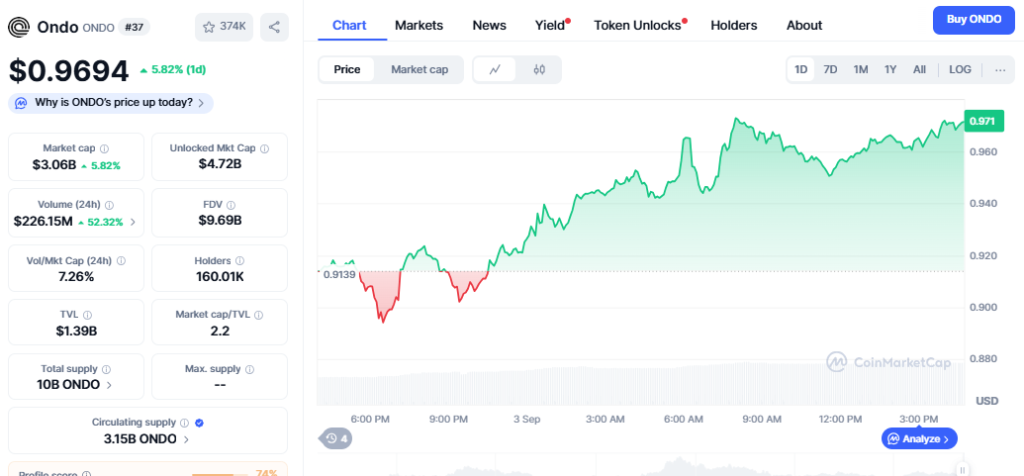The height and width of the screenshot is (476, 1024).
Task: Set chart range to All
Action: (920, 69)
